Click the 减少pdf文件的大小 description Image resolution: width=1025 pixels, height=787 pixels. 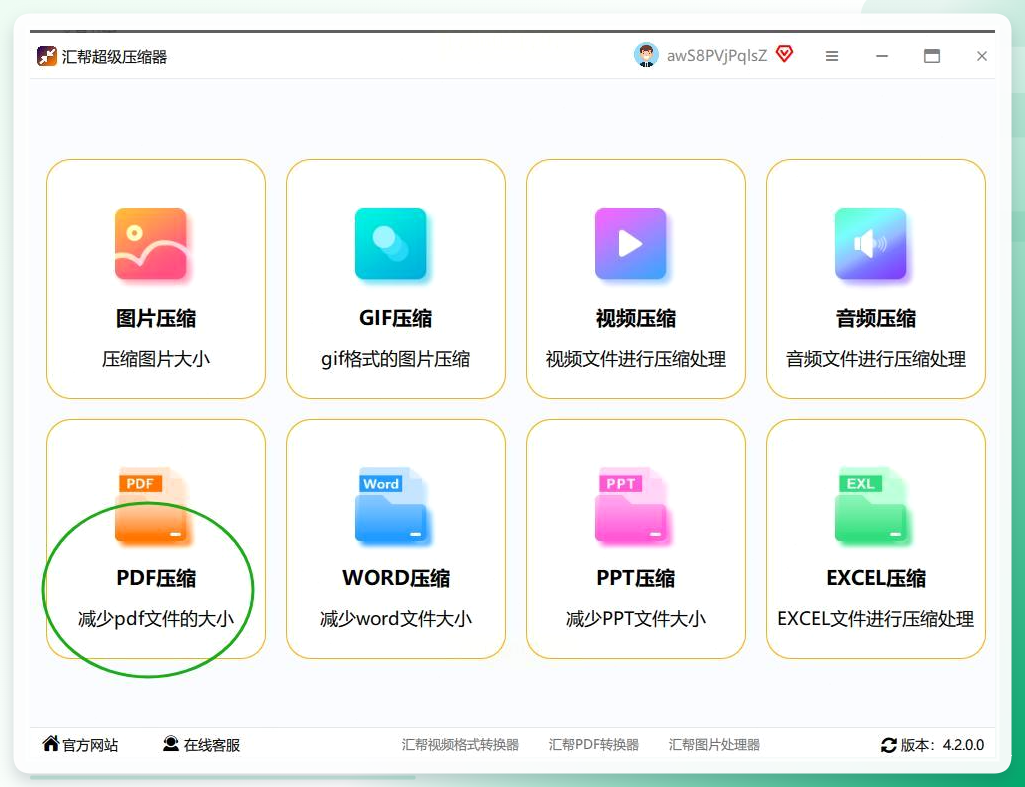[156, 618]
